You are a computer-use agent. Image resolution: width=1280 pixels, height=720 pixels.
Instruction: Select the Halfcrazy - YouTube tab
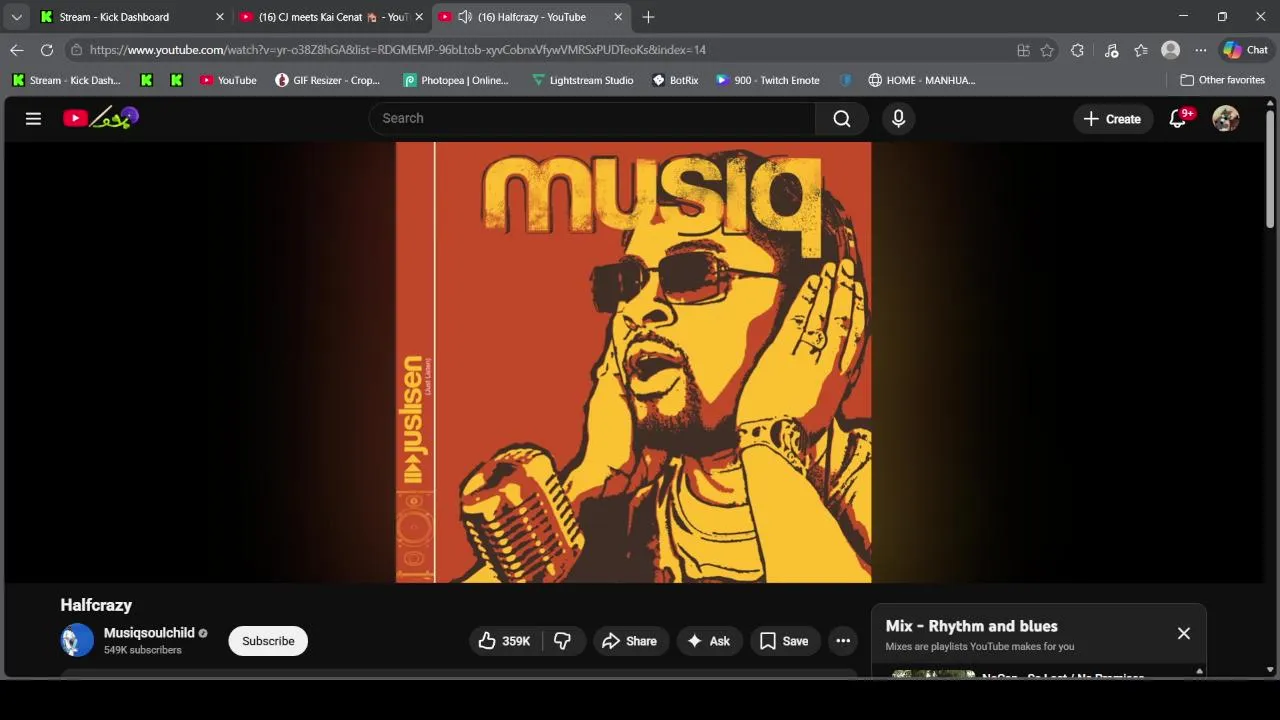tap(530, 17)
